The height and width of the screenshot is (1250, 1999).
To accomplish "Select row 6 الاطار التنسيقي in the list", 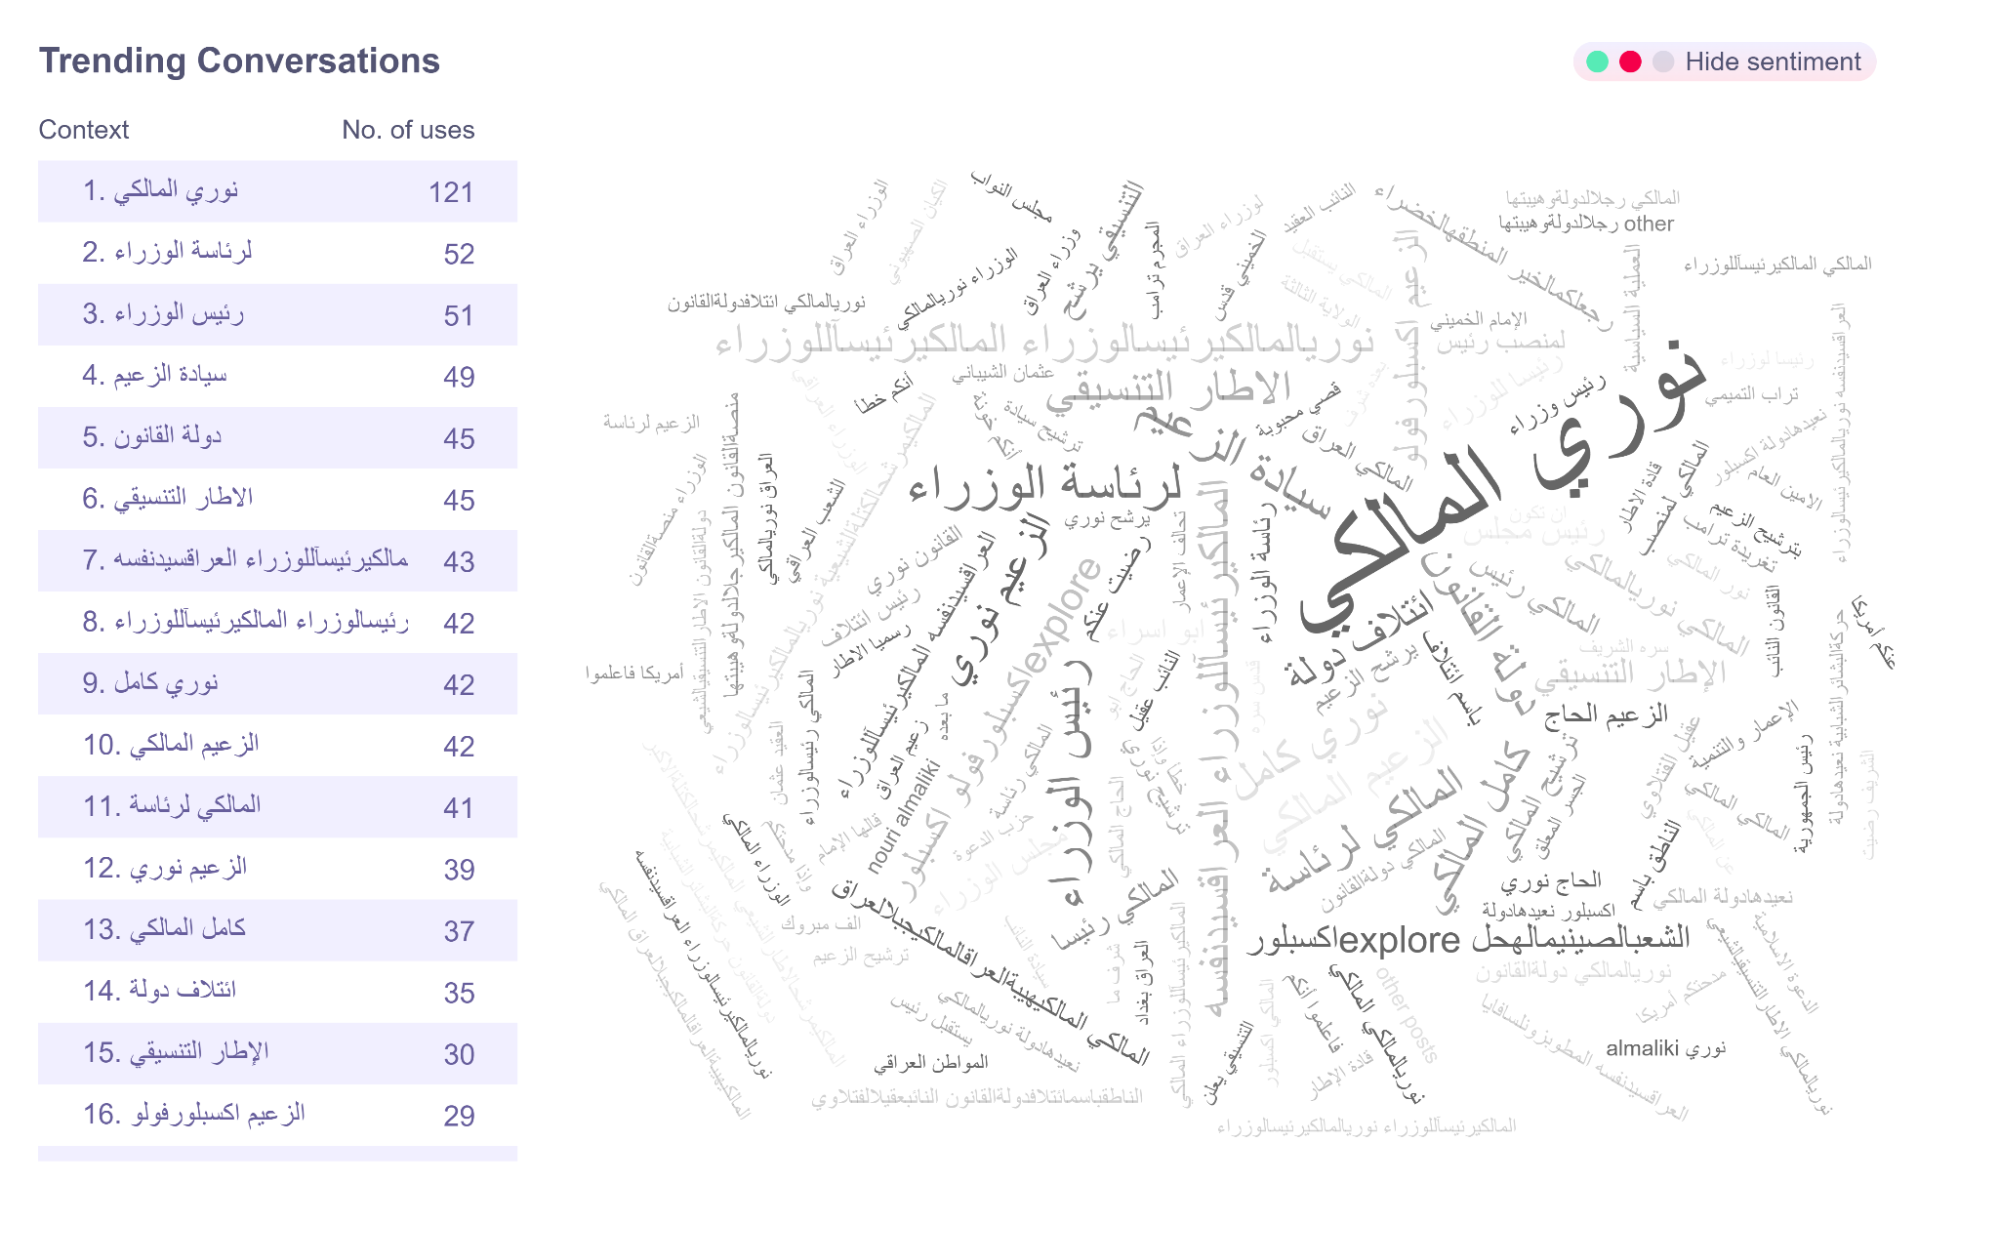I will tap(277, 499).
